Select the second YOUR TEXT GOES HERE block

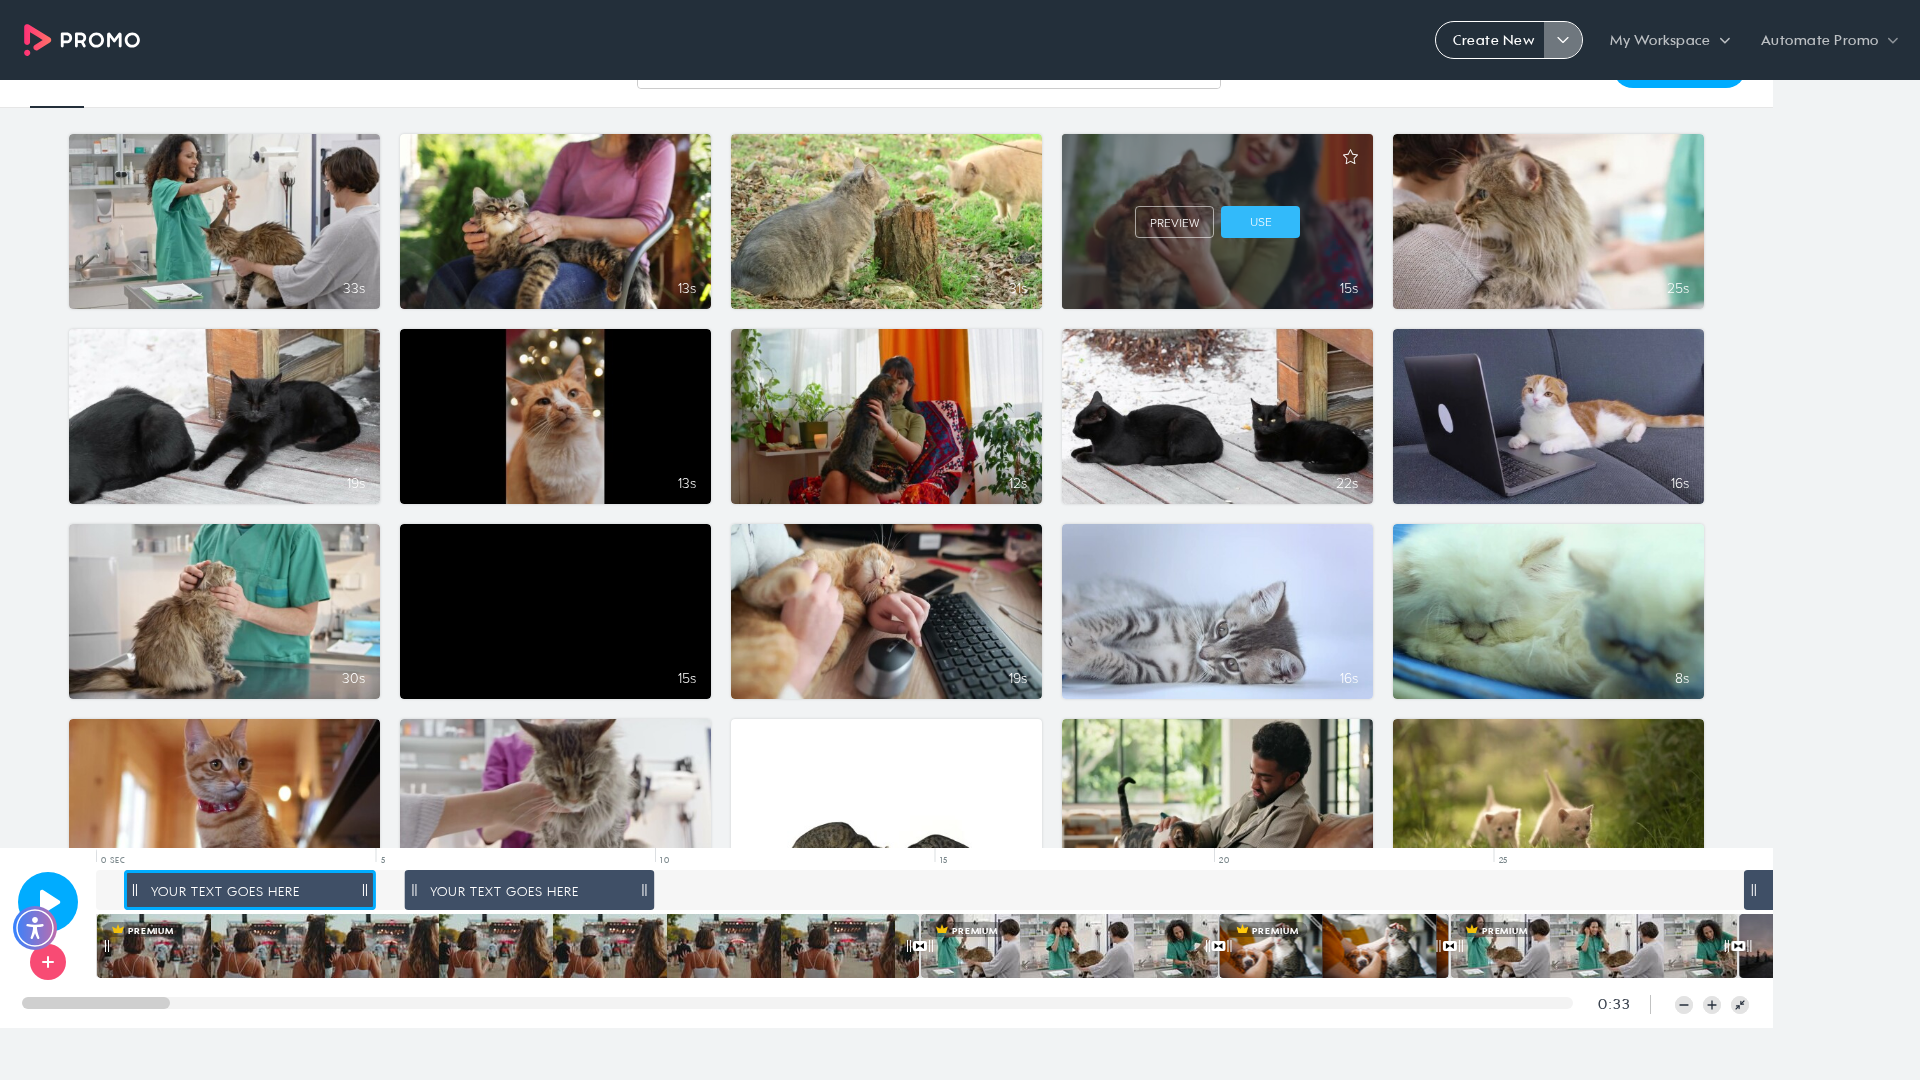tap(529, 890)
